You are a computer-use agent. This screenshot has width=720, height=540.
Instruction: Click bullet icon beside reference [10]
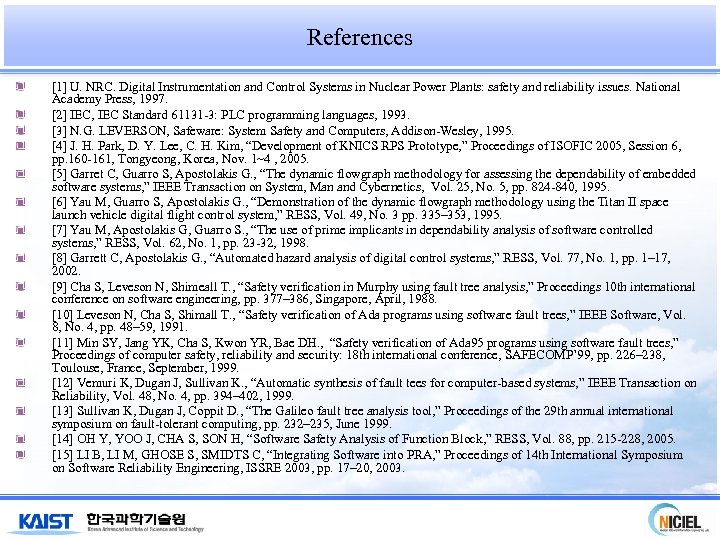point(20,314)
